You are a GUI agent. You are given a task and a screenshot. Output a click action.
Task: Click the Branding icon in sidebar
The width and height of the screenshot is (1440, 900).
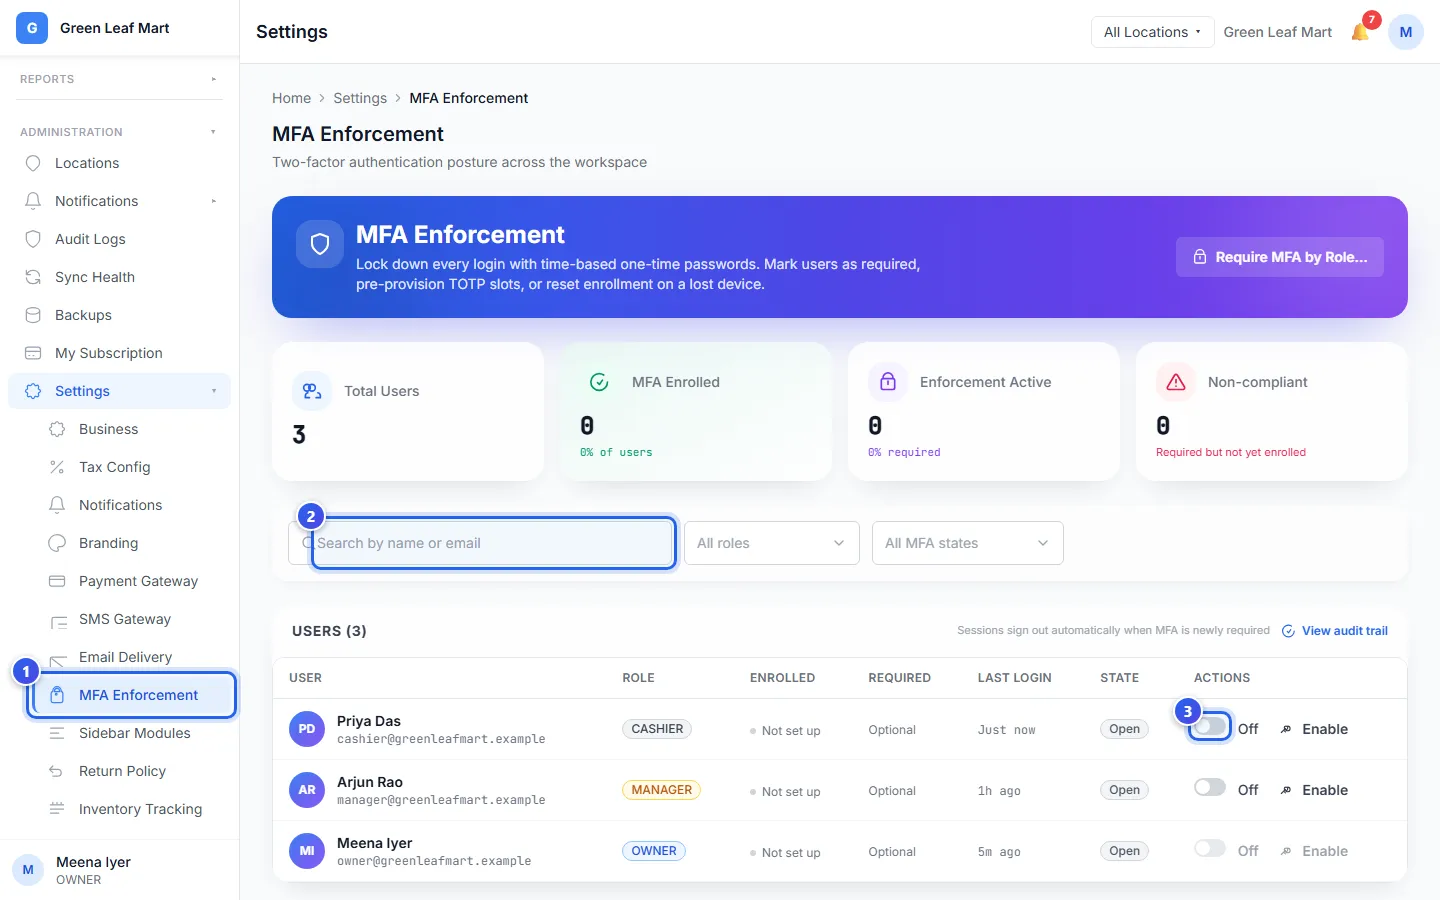(x=57, y=543)
